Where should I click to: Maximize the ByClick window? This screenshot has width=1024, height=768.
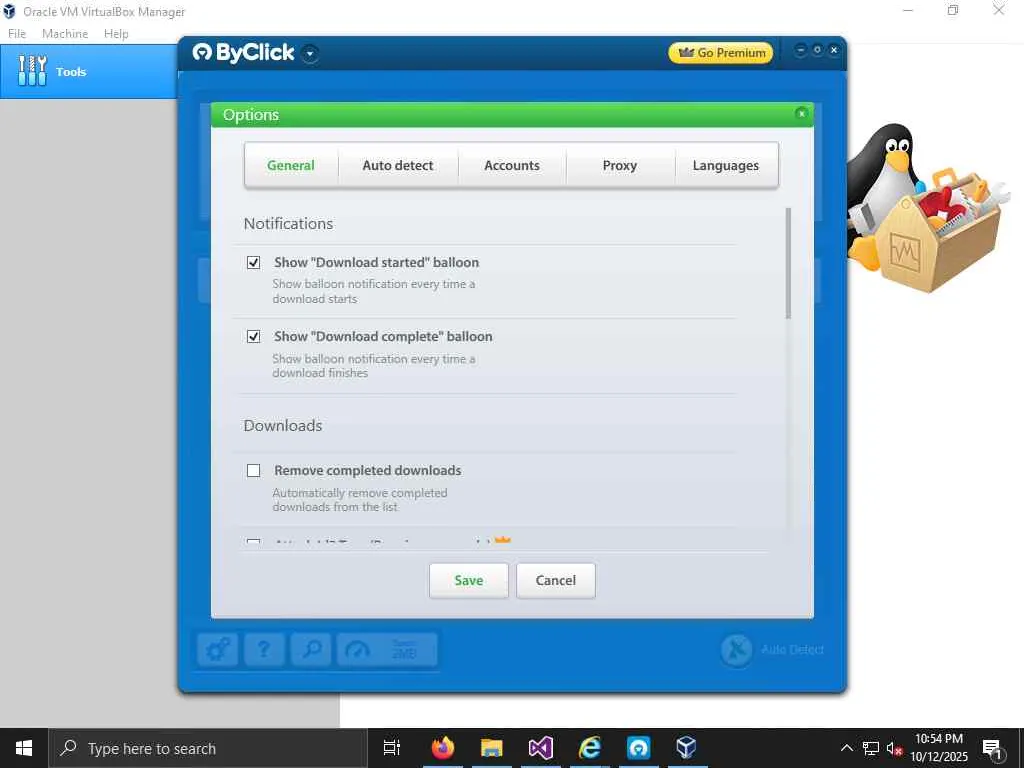pyautogui.click(x=817, y=50)
